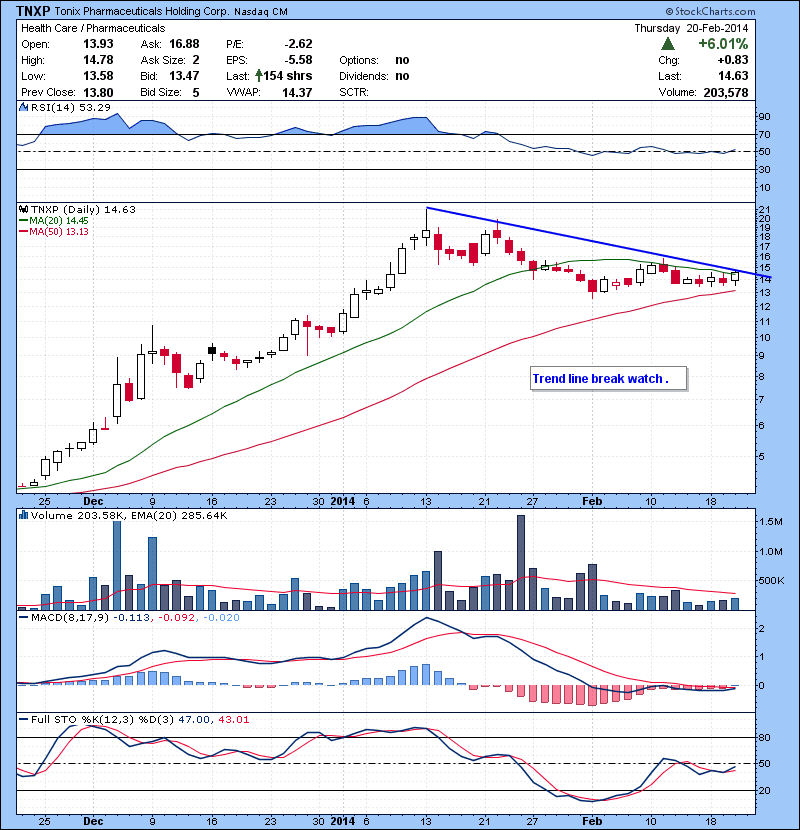Click the Health Care / Pharmaceuticals sector text

point(93,28)
